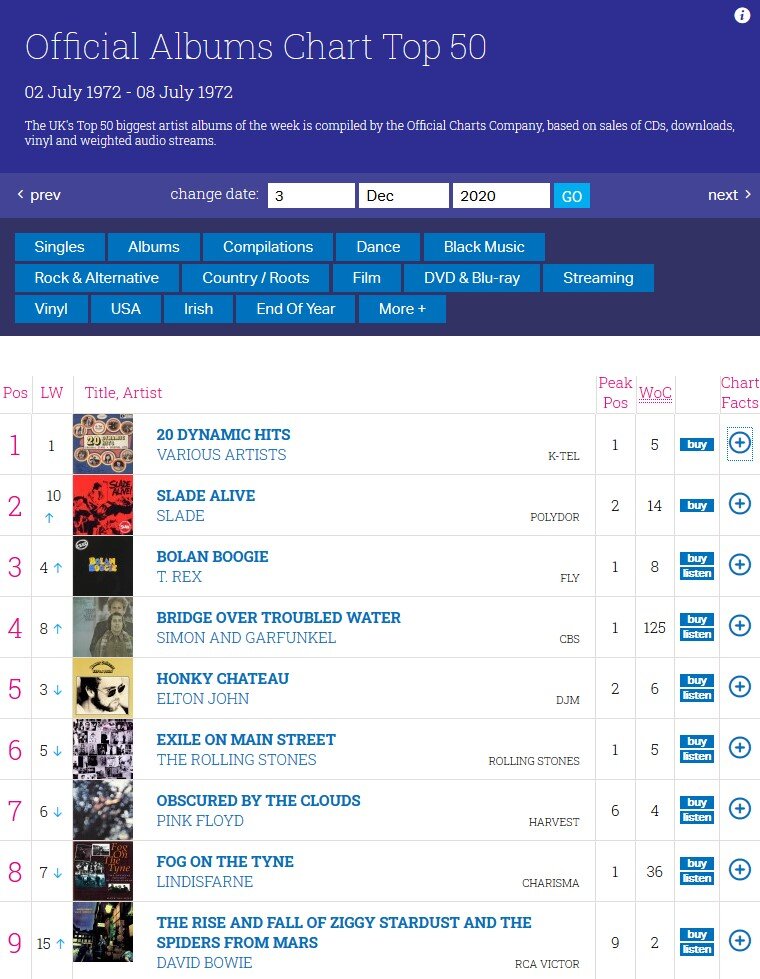The height and width of the screenshot is (979, 760).
Task: Open the Rock & Alternative chart tab
Action: click(97, 278)
